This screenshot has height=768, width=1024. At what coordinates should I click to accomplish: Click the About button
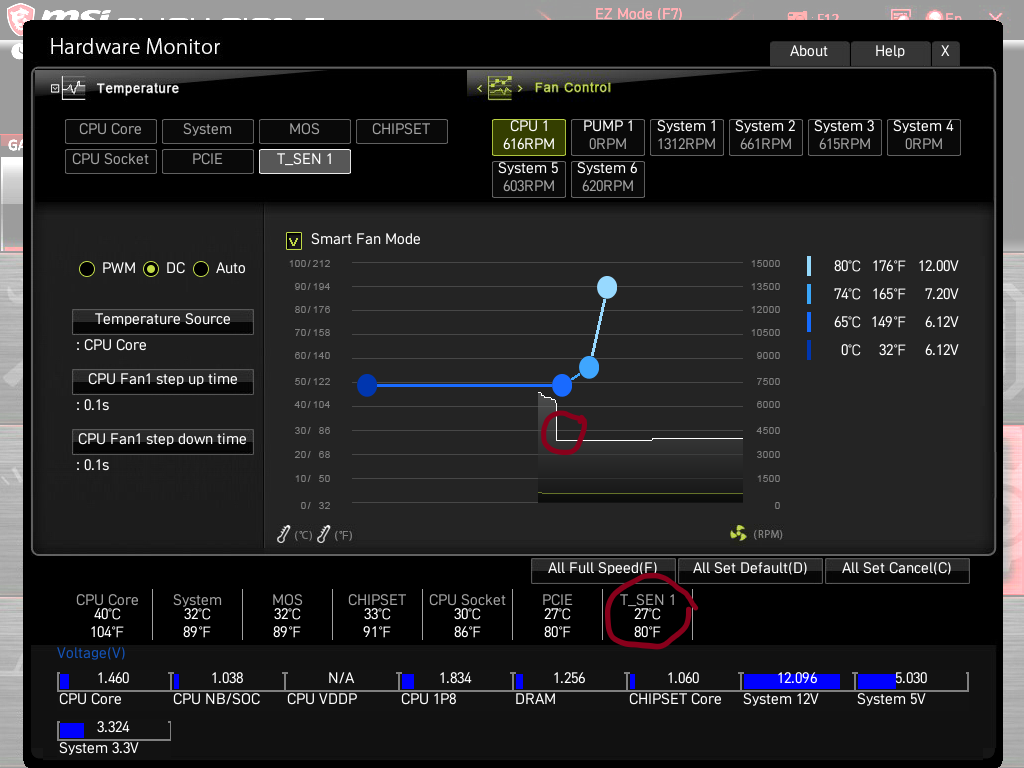click(x=809, y=52)
